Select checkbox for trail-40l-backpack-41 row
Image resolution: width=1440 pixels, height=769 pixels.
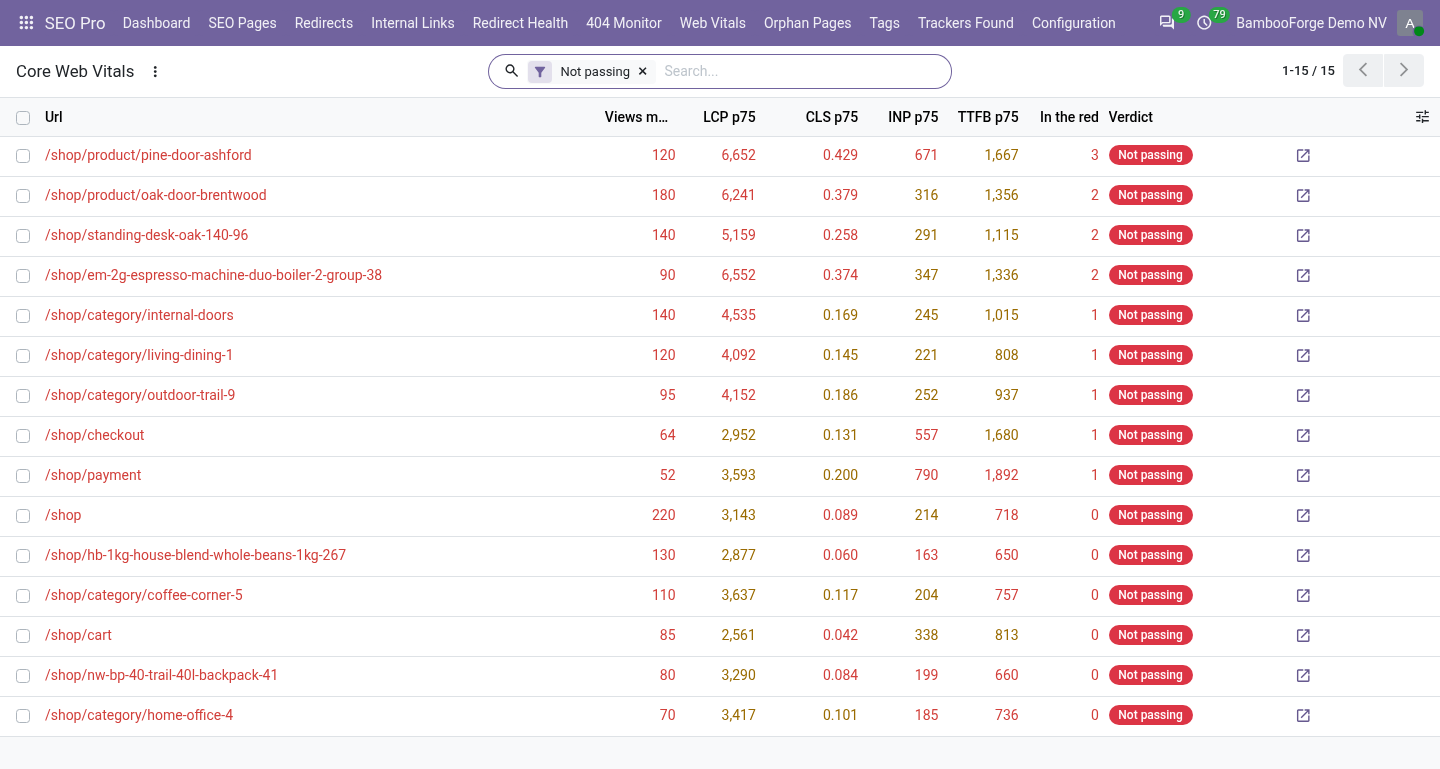point(23,676)
